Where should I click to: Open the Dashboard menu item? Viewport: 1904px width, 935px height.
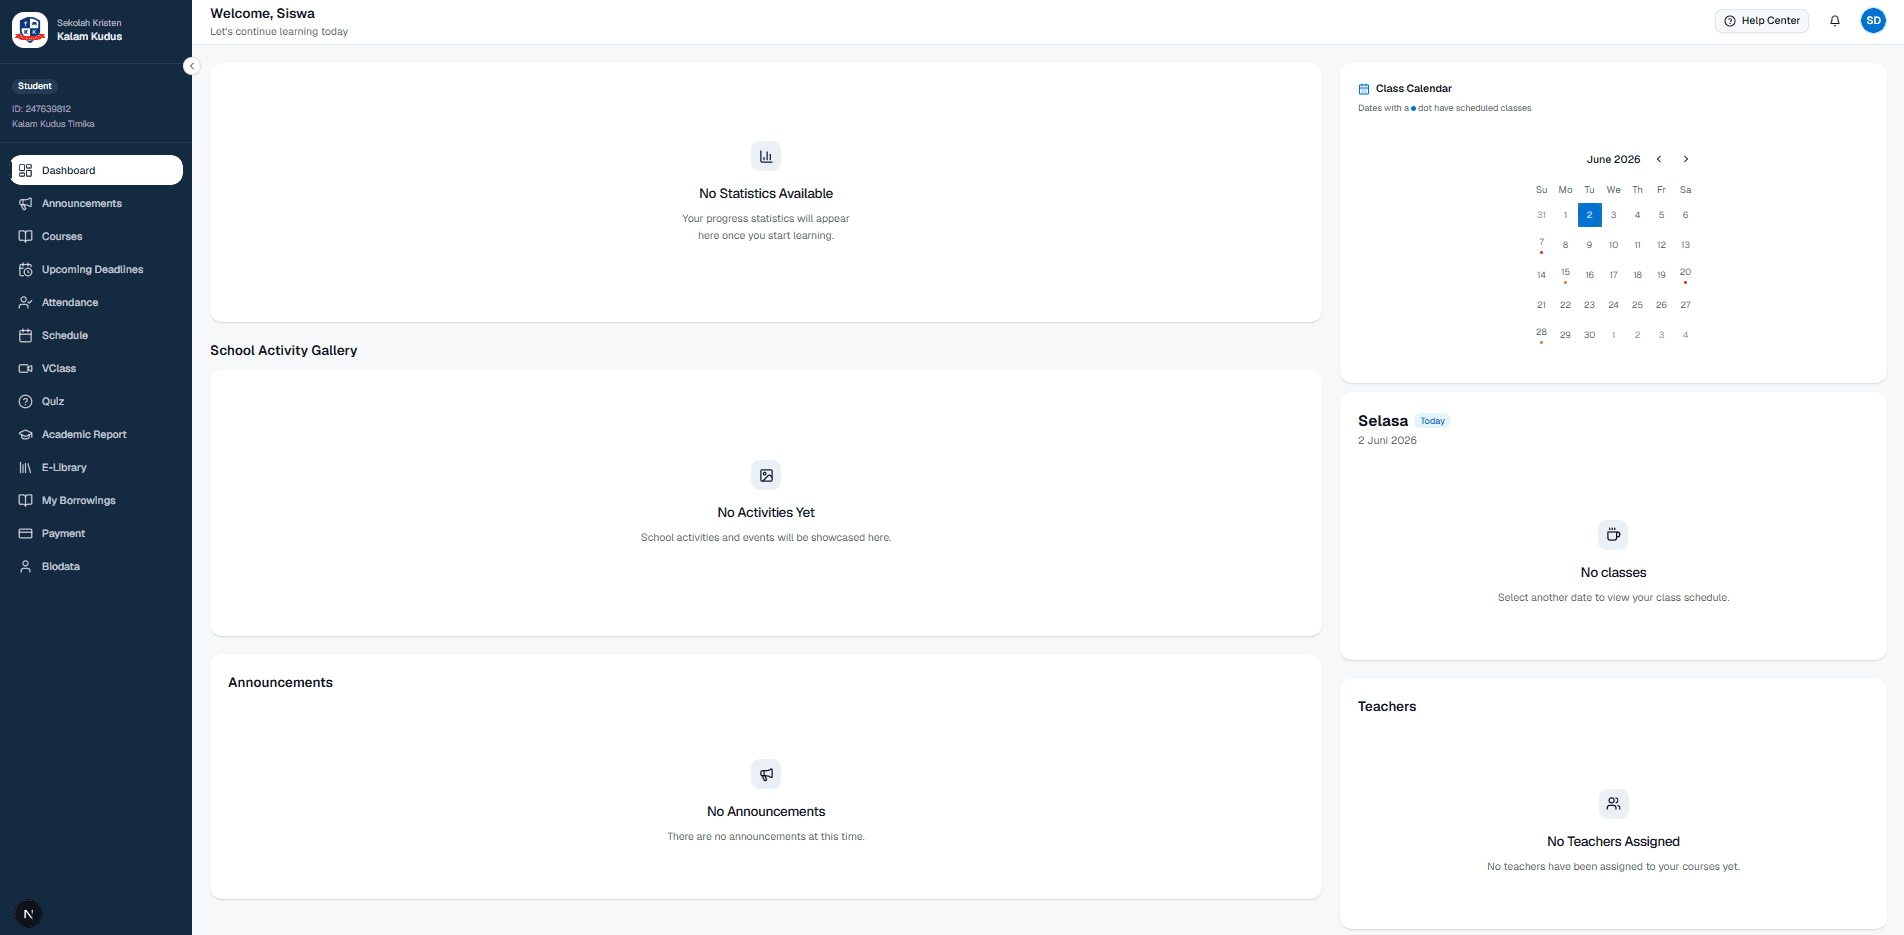(x=97, y=170)
